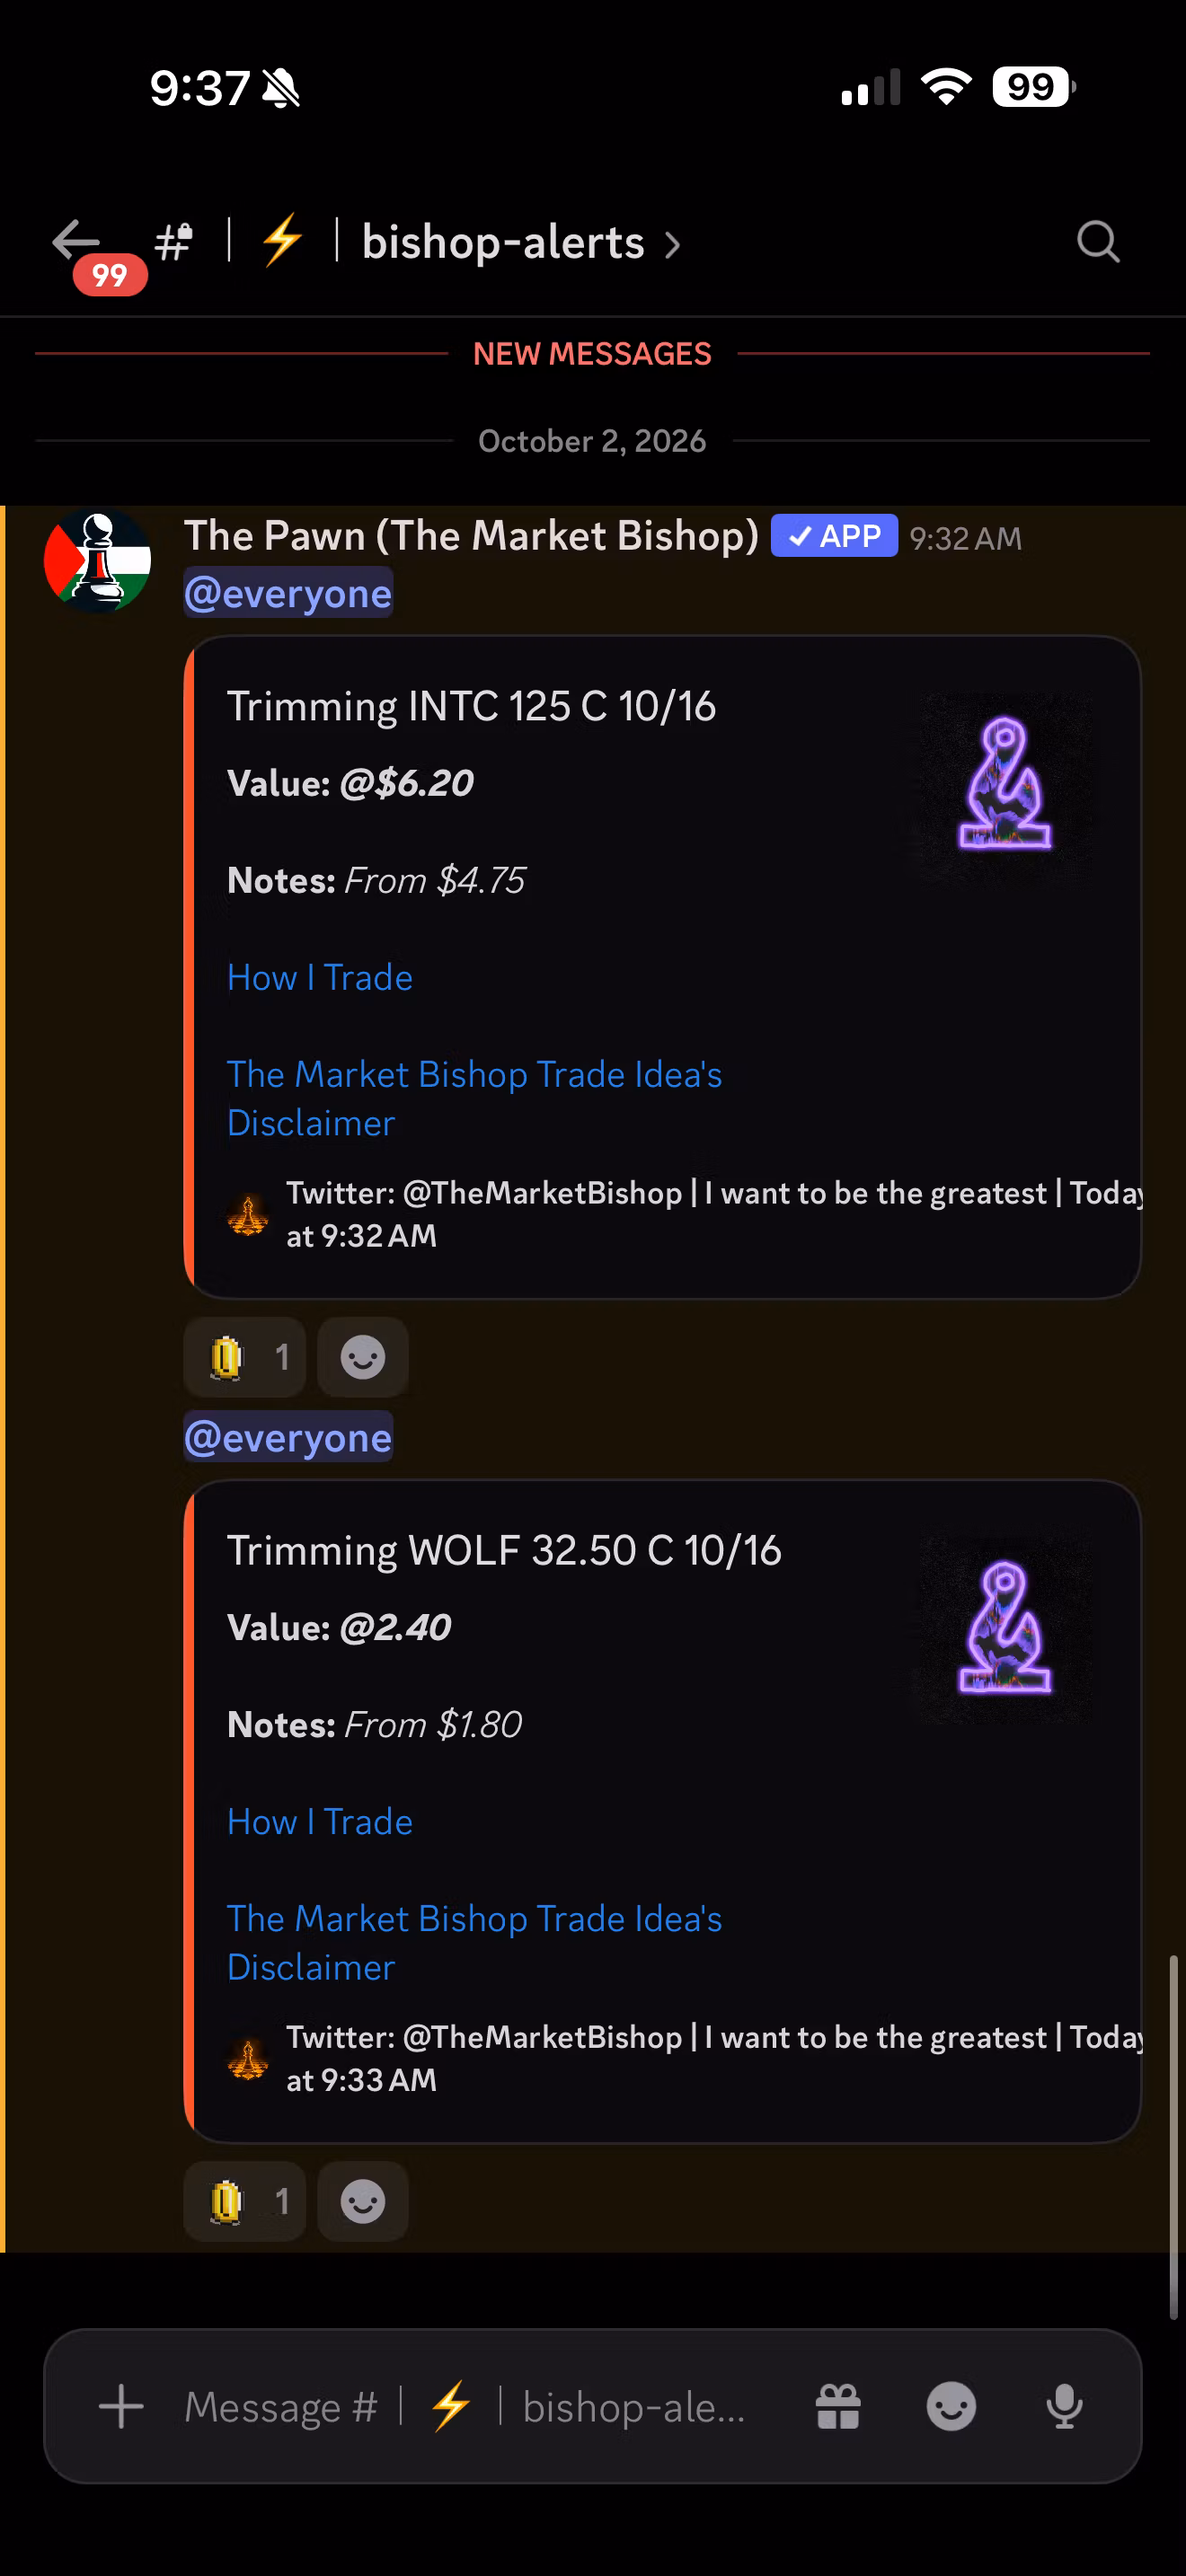View bishop thumbnail in WOLF embed
Image resolution: width=1186 pixels, height=2576 pixels.
point(1005,1630)
